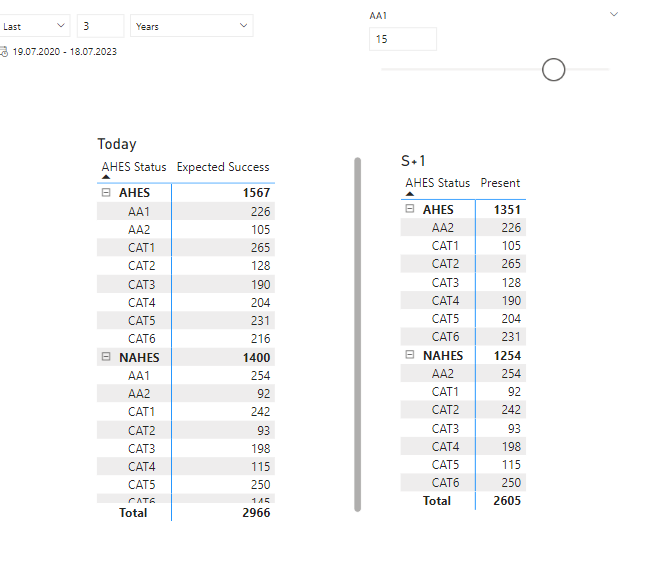Screen dimensions: 646x570
Task: Select CAT2 value 265 in S+1 table
Action: click(x=511, y=264)
